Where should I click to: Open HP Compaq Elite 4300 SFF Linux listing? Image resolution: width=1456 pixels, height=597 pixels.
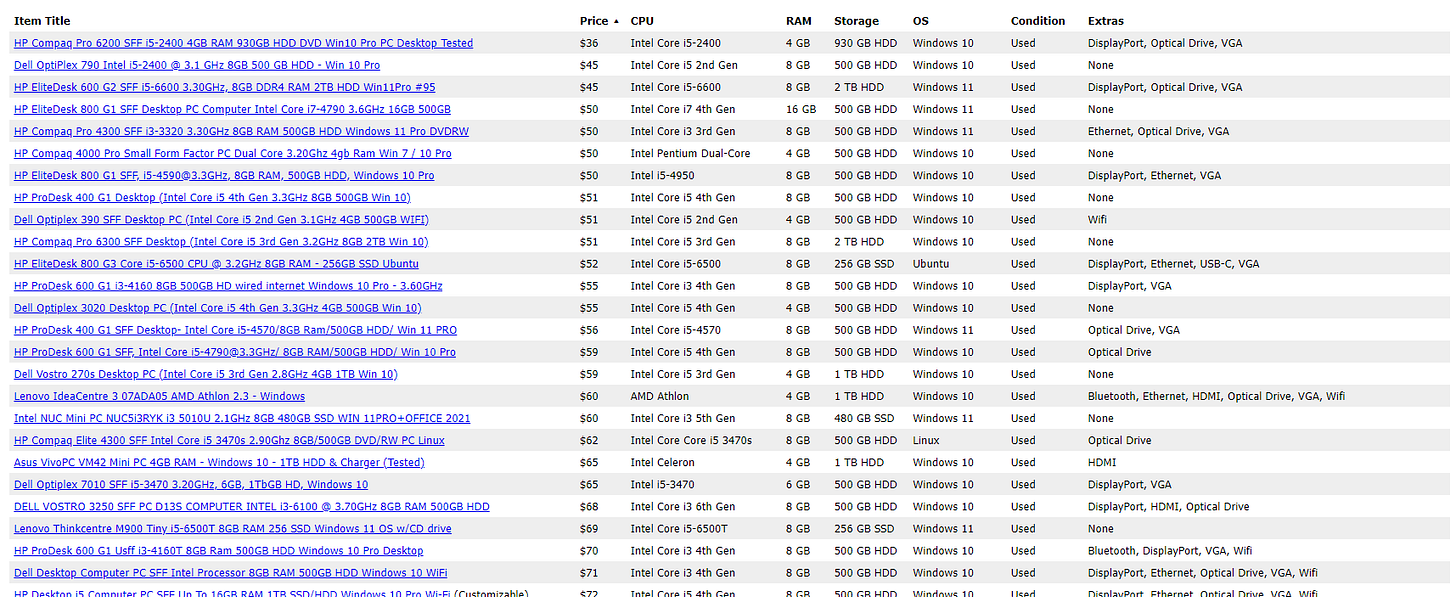click(229, 440)
